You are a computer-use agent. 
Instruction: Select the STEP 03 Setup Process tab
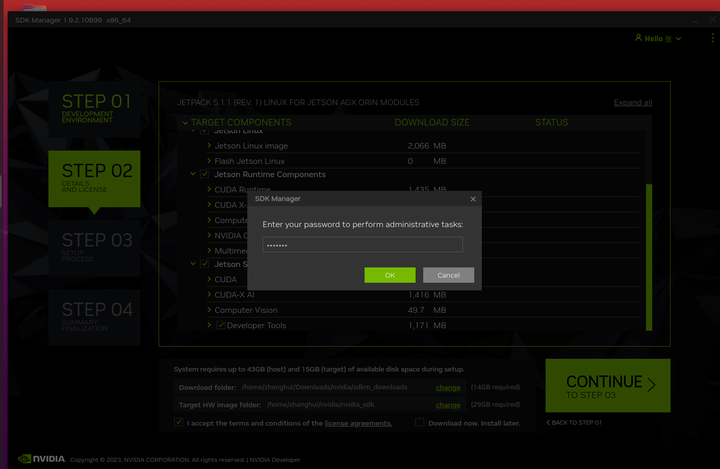tap(94, 248)
